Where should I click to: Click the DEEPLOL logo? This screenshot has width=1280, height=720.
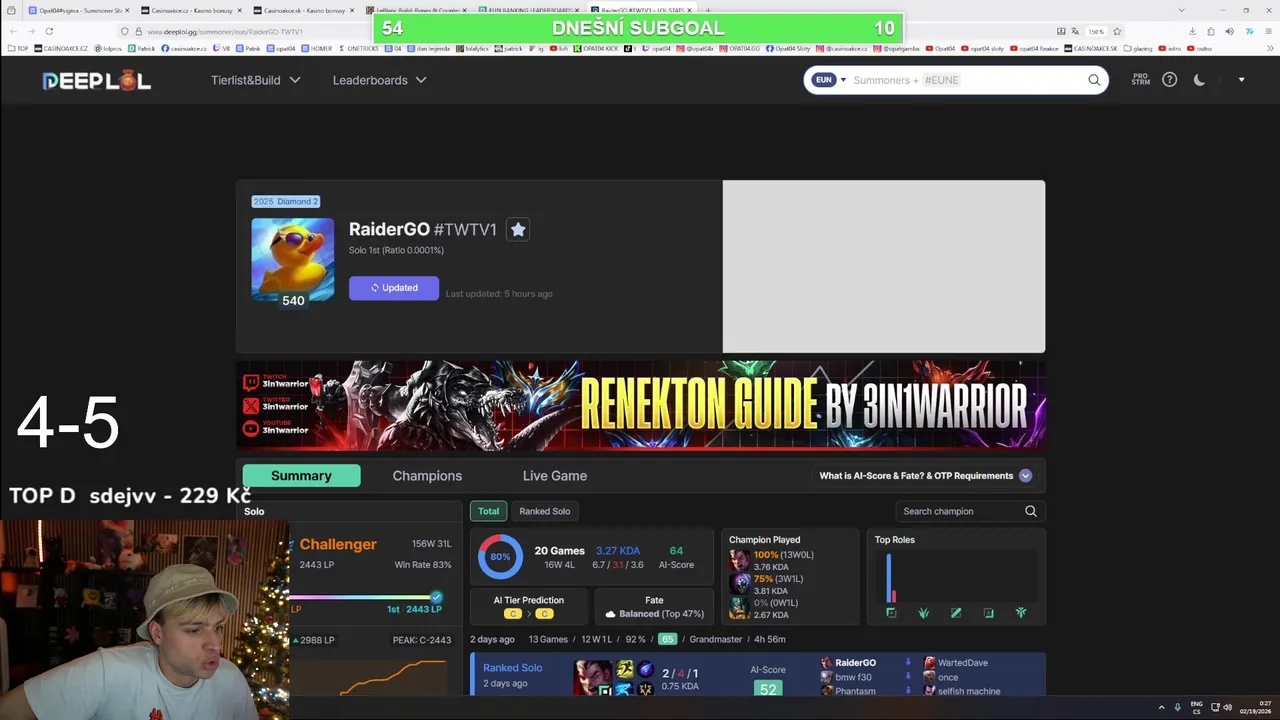(x=97, y=81)
